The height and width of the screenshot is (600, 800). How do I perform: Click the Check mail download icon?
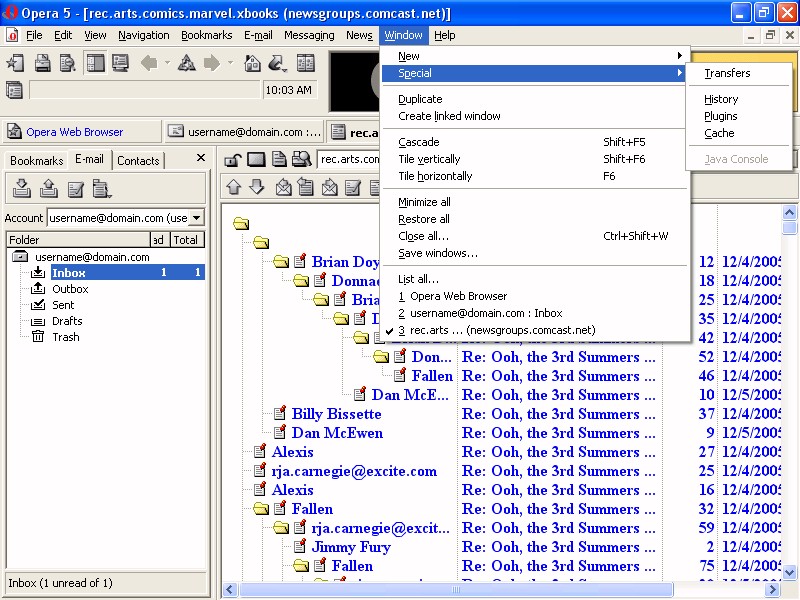21,188
